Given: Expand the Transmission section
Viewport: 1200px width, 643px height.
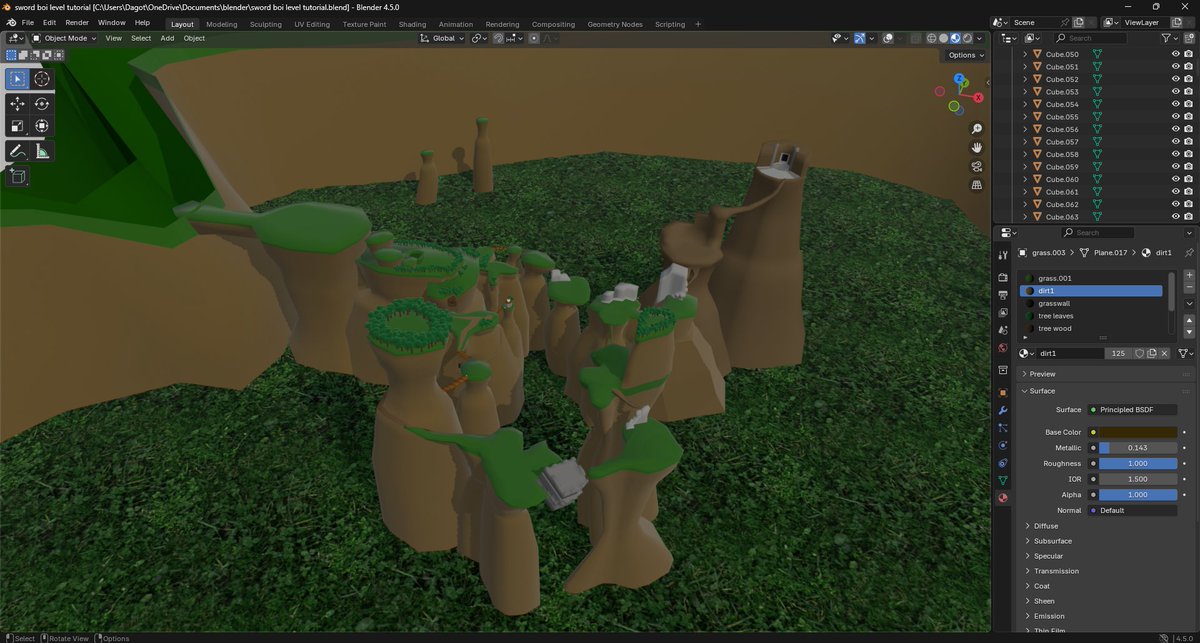Looking at the screenshot, I should [x=1056, y=571].
